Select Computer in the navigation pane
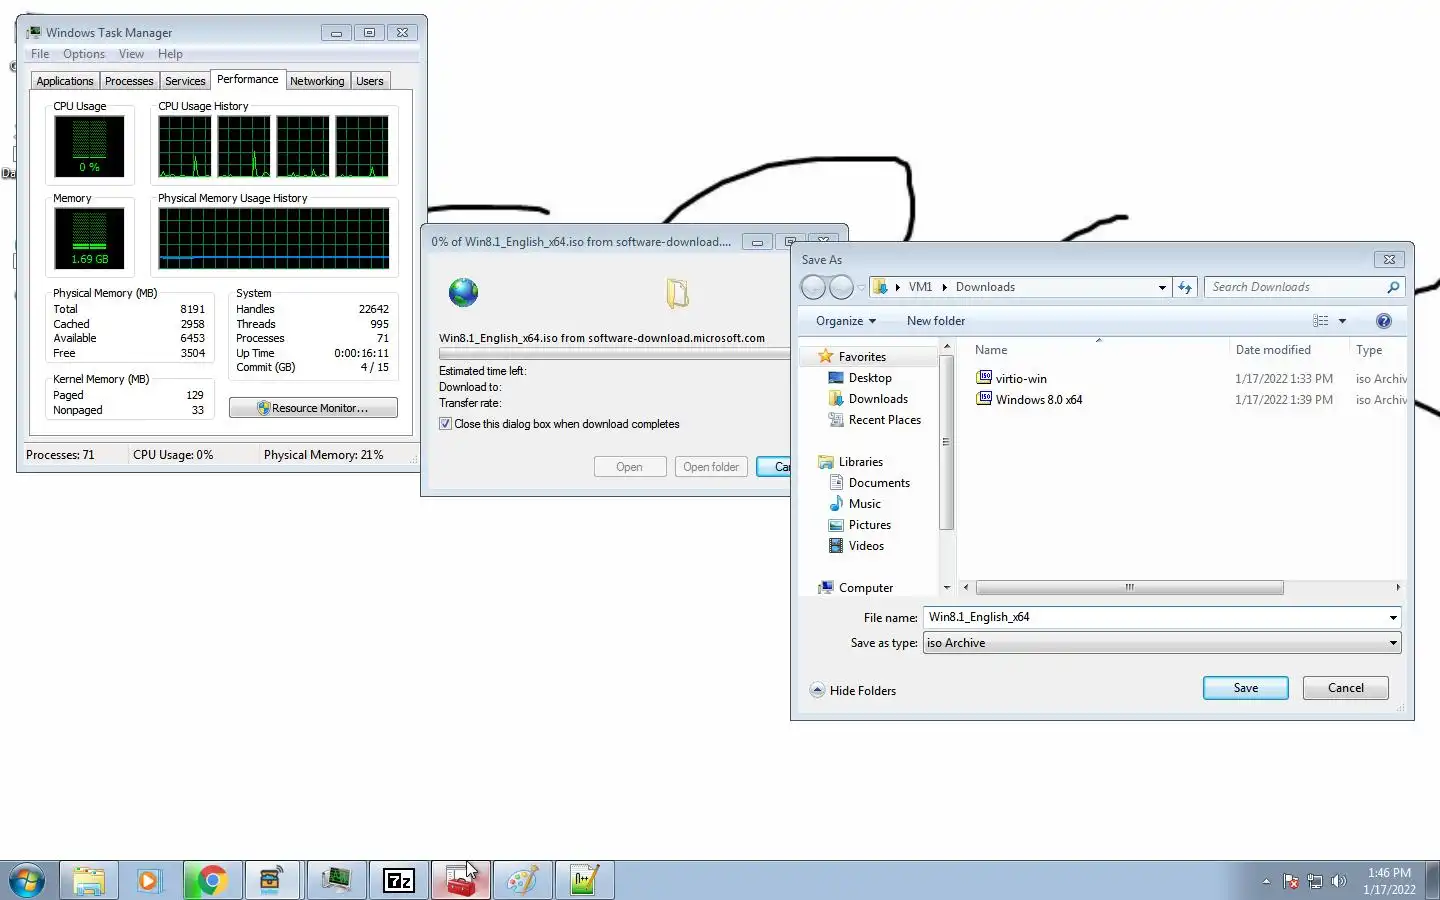 click(x=866, y=588)
